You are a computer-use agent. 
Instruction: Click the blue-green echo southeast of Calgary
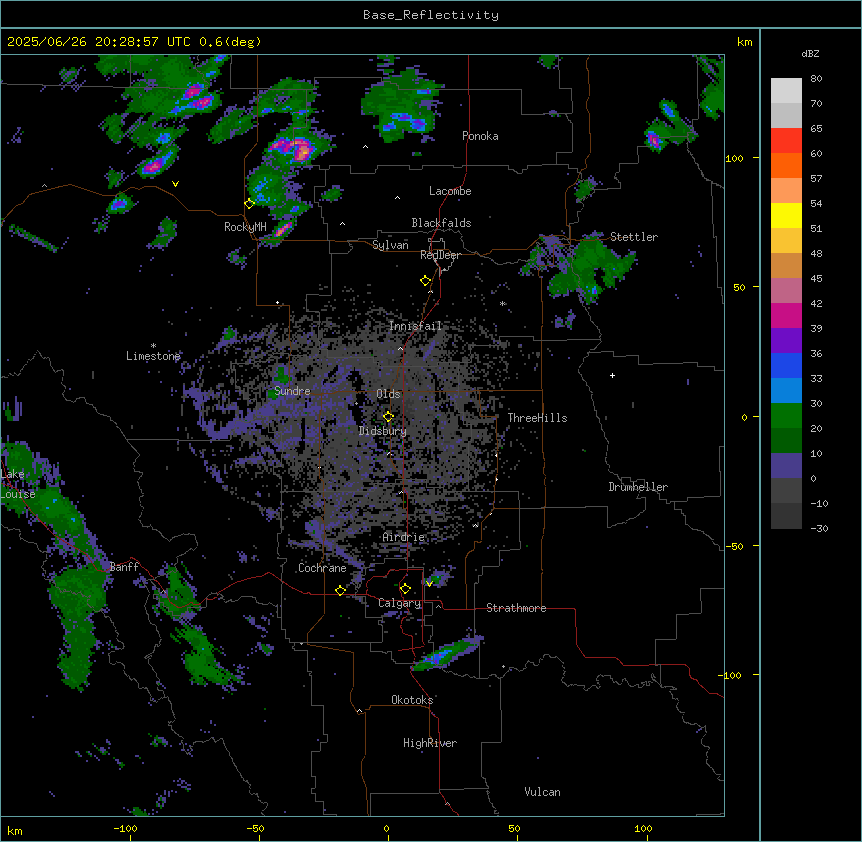[446, 653]
